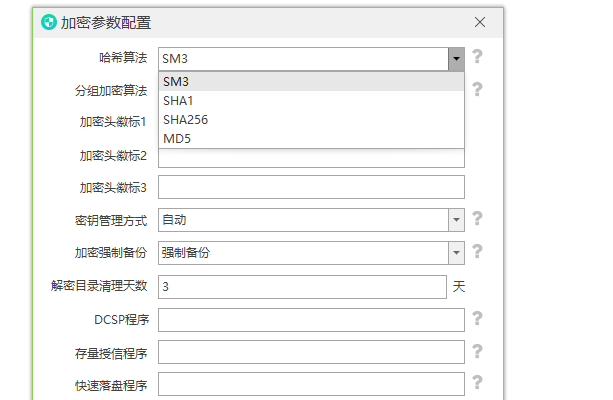Click into the 快速落盘程序 field
The height and width of the screenshot is (400, 613).
point(311,384)
